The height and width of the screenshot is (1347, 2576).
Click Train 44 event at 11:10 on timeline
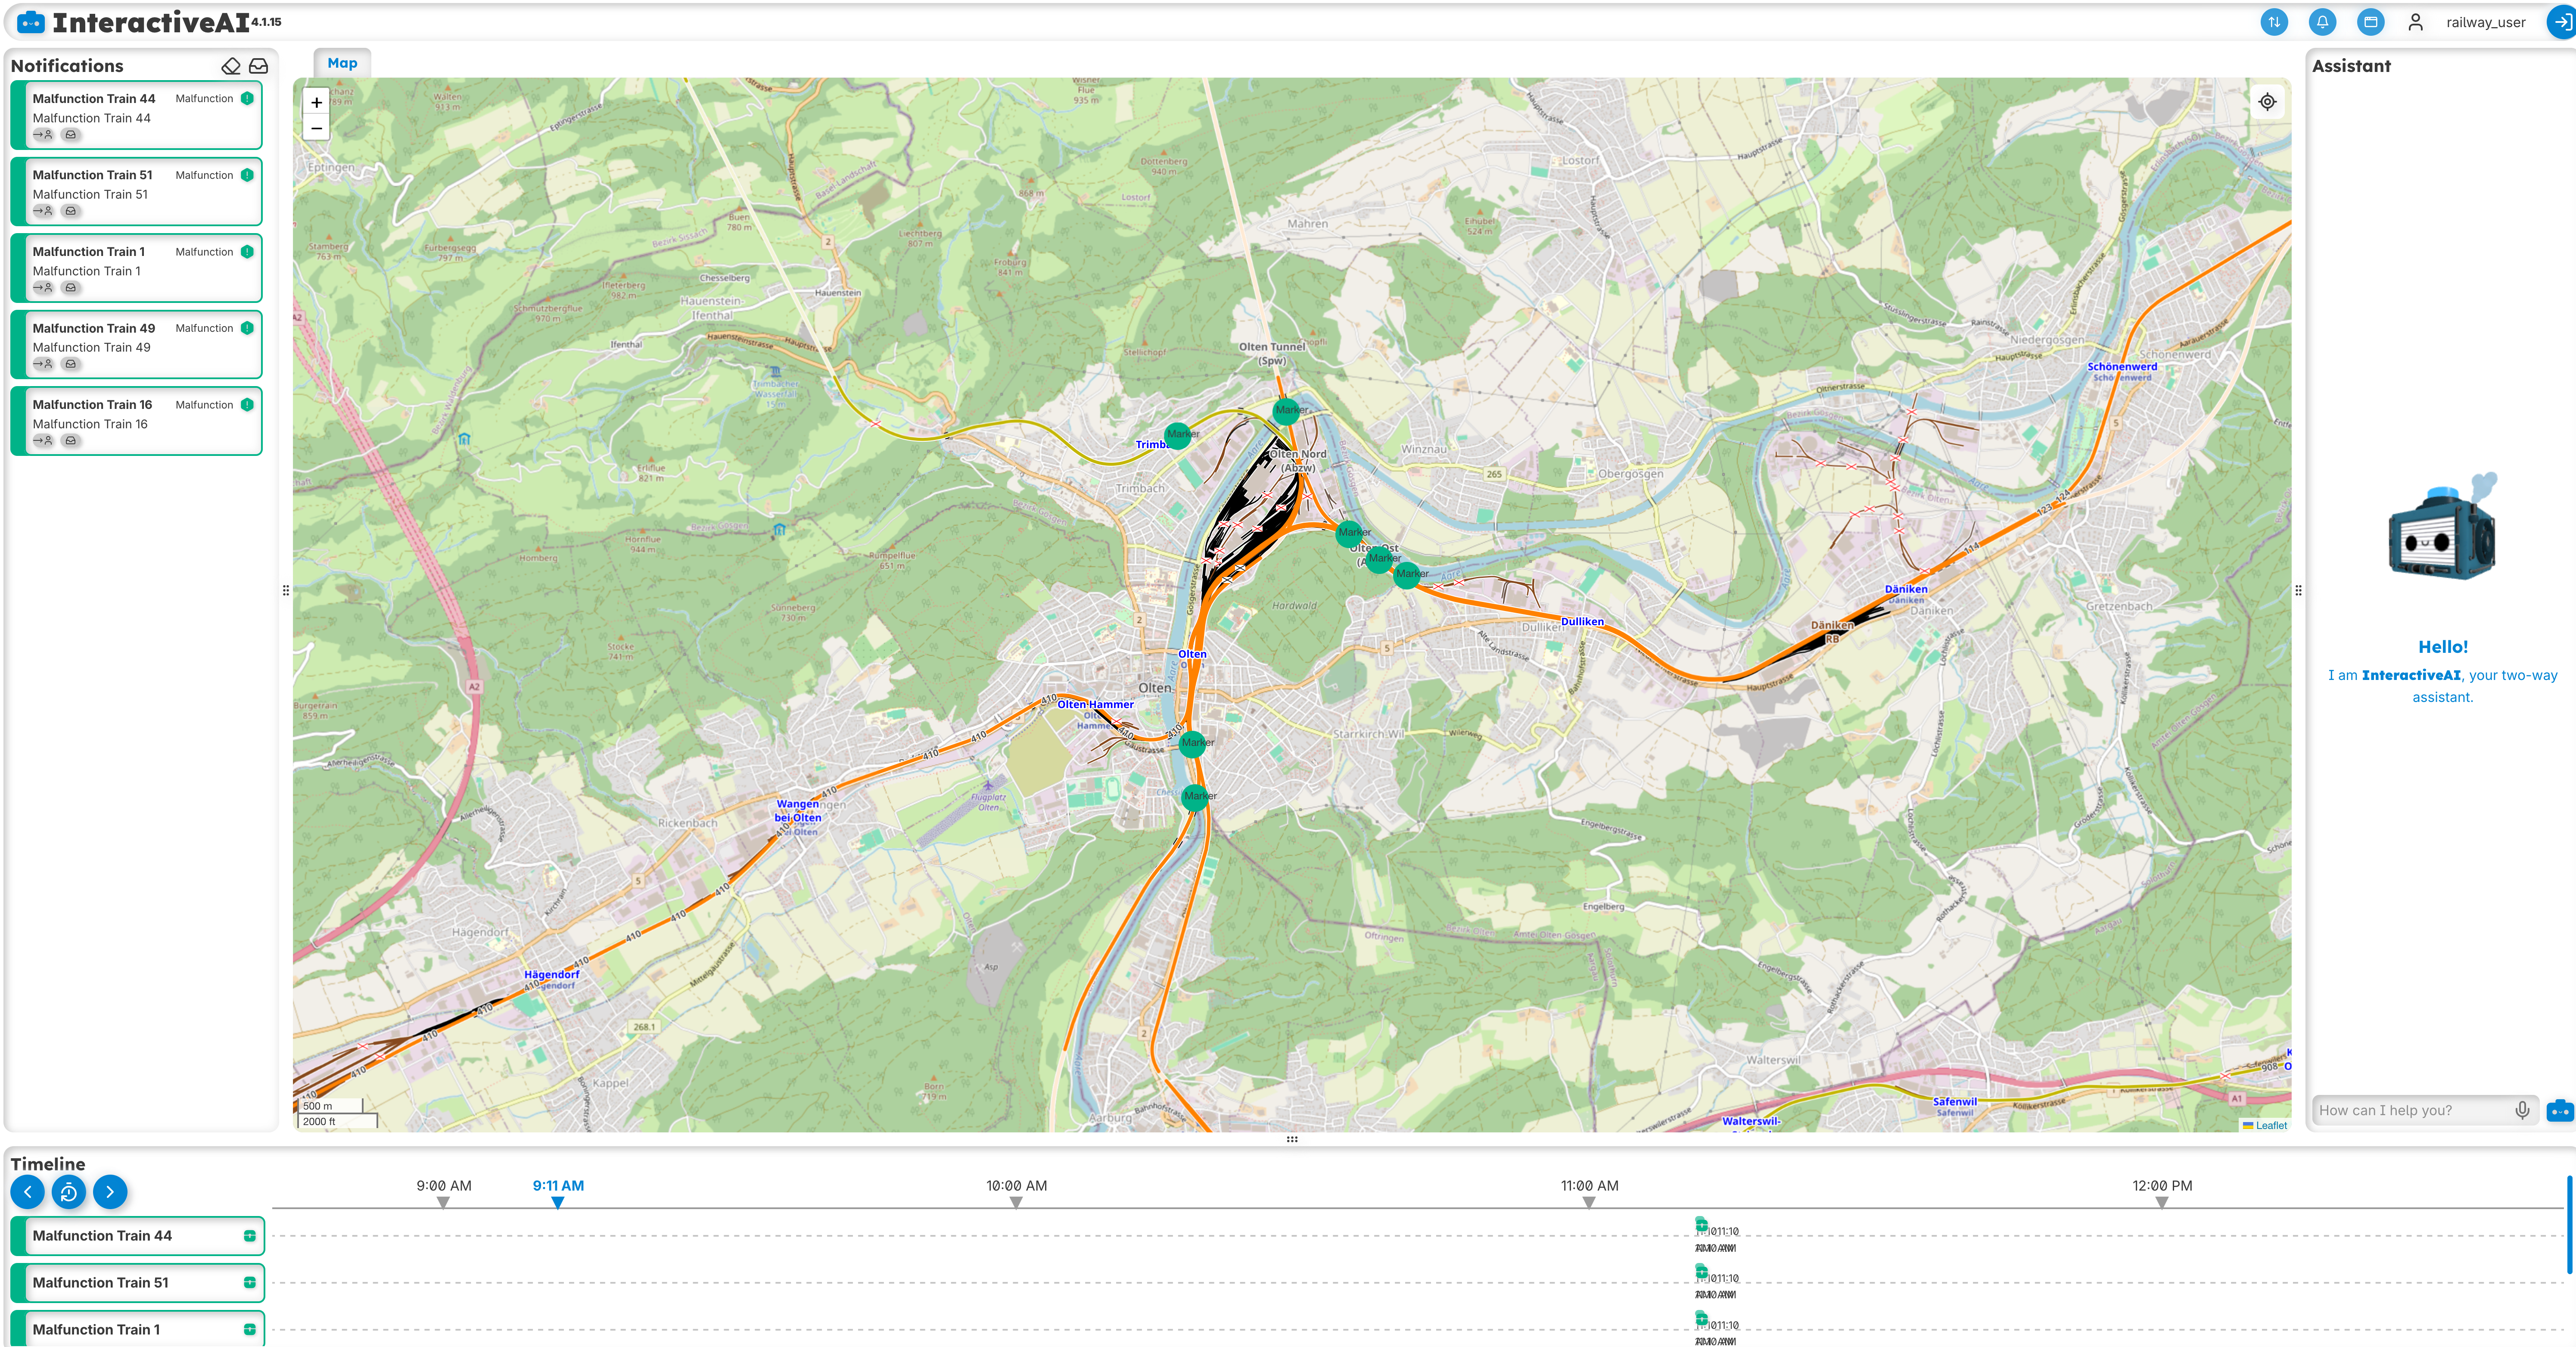click(1701, 1224)
